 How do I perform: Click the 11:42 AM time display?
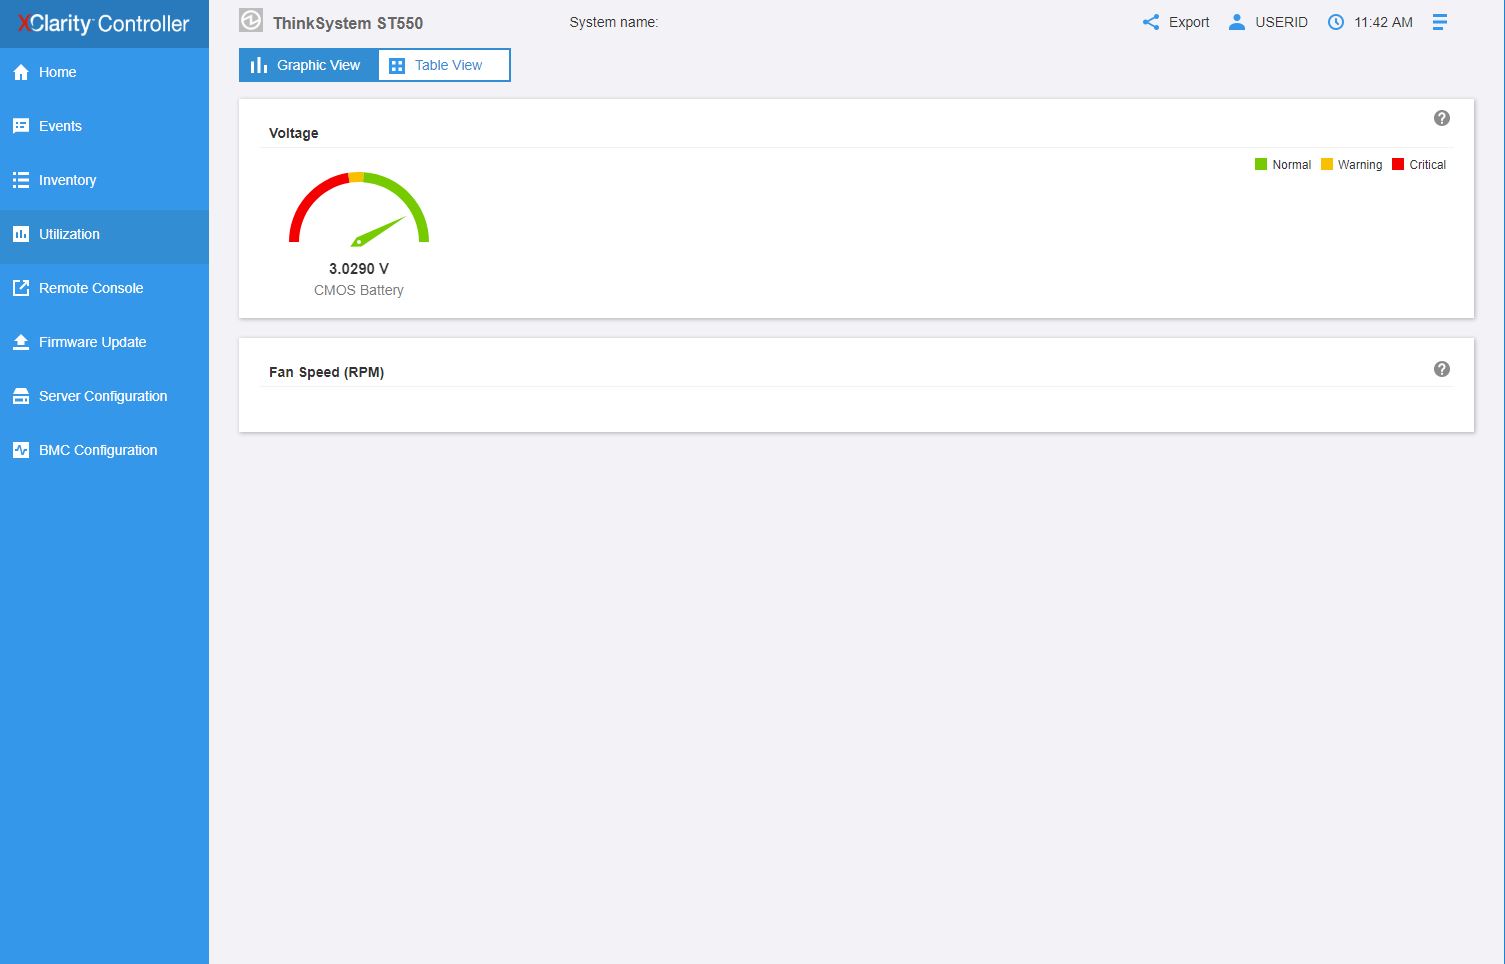point(1383,22)
